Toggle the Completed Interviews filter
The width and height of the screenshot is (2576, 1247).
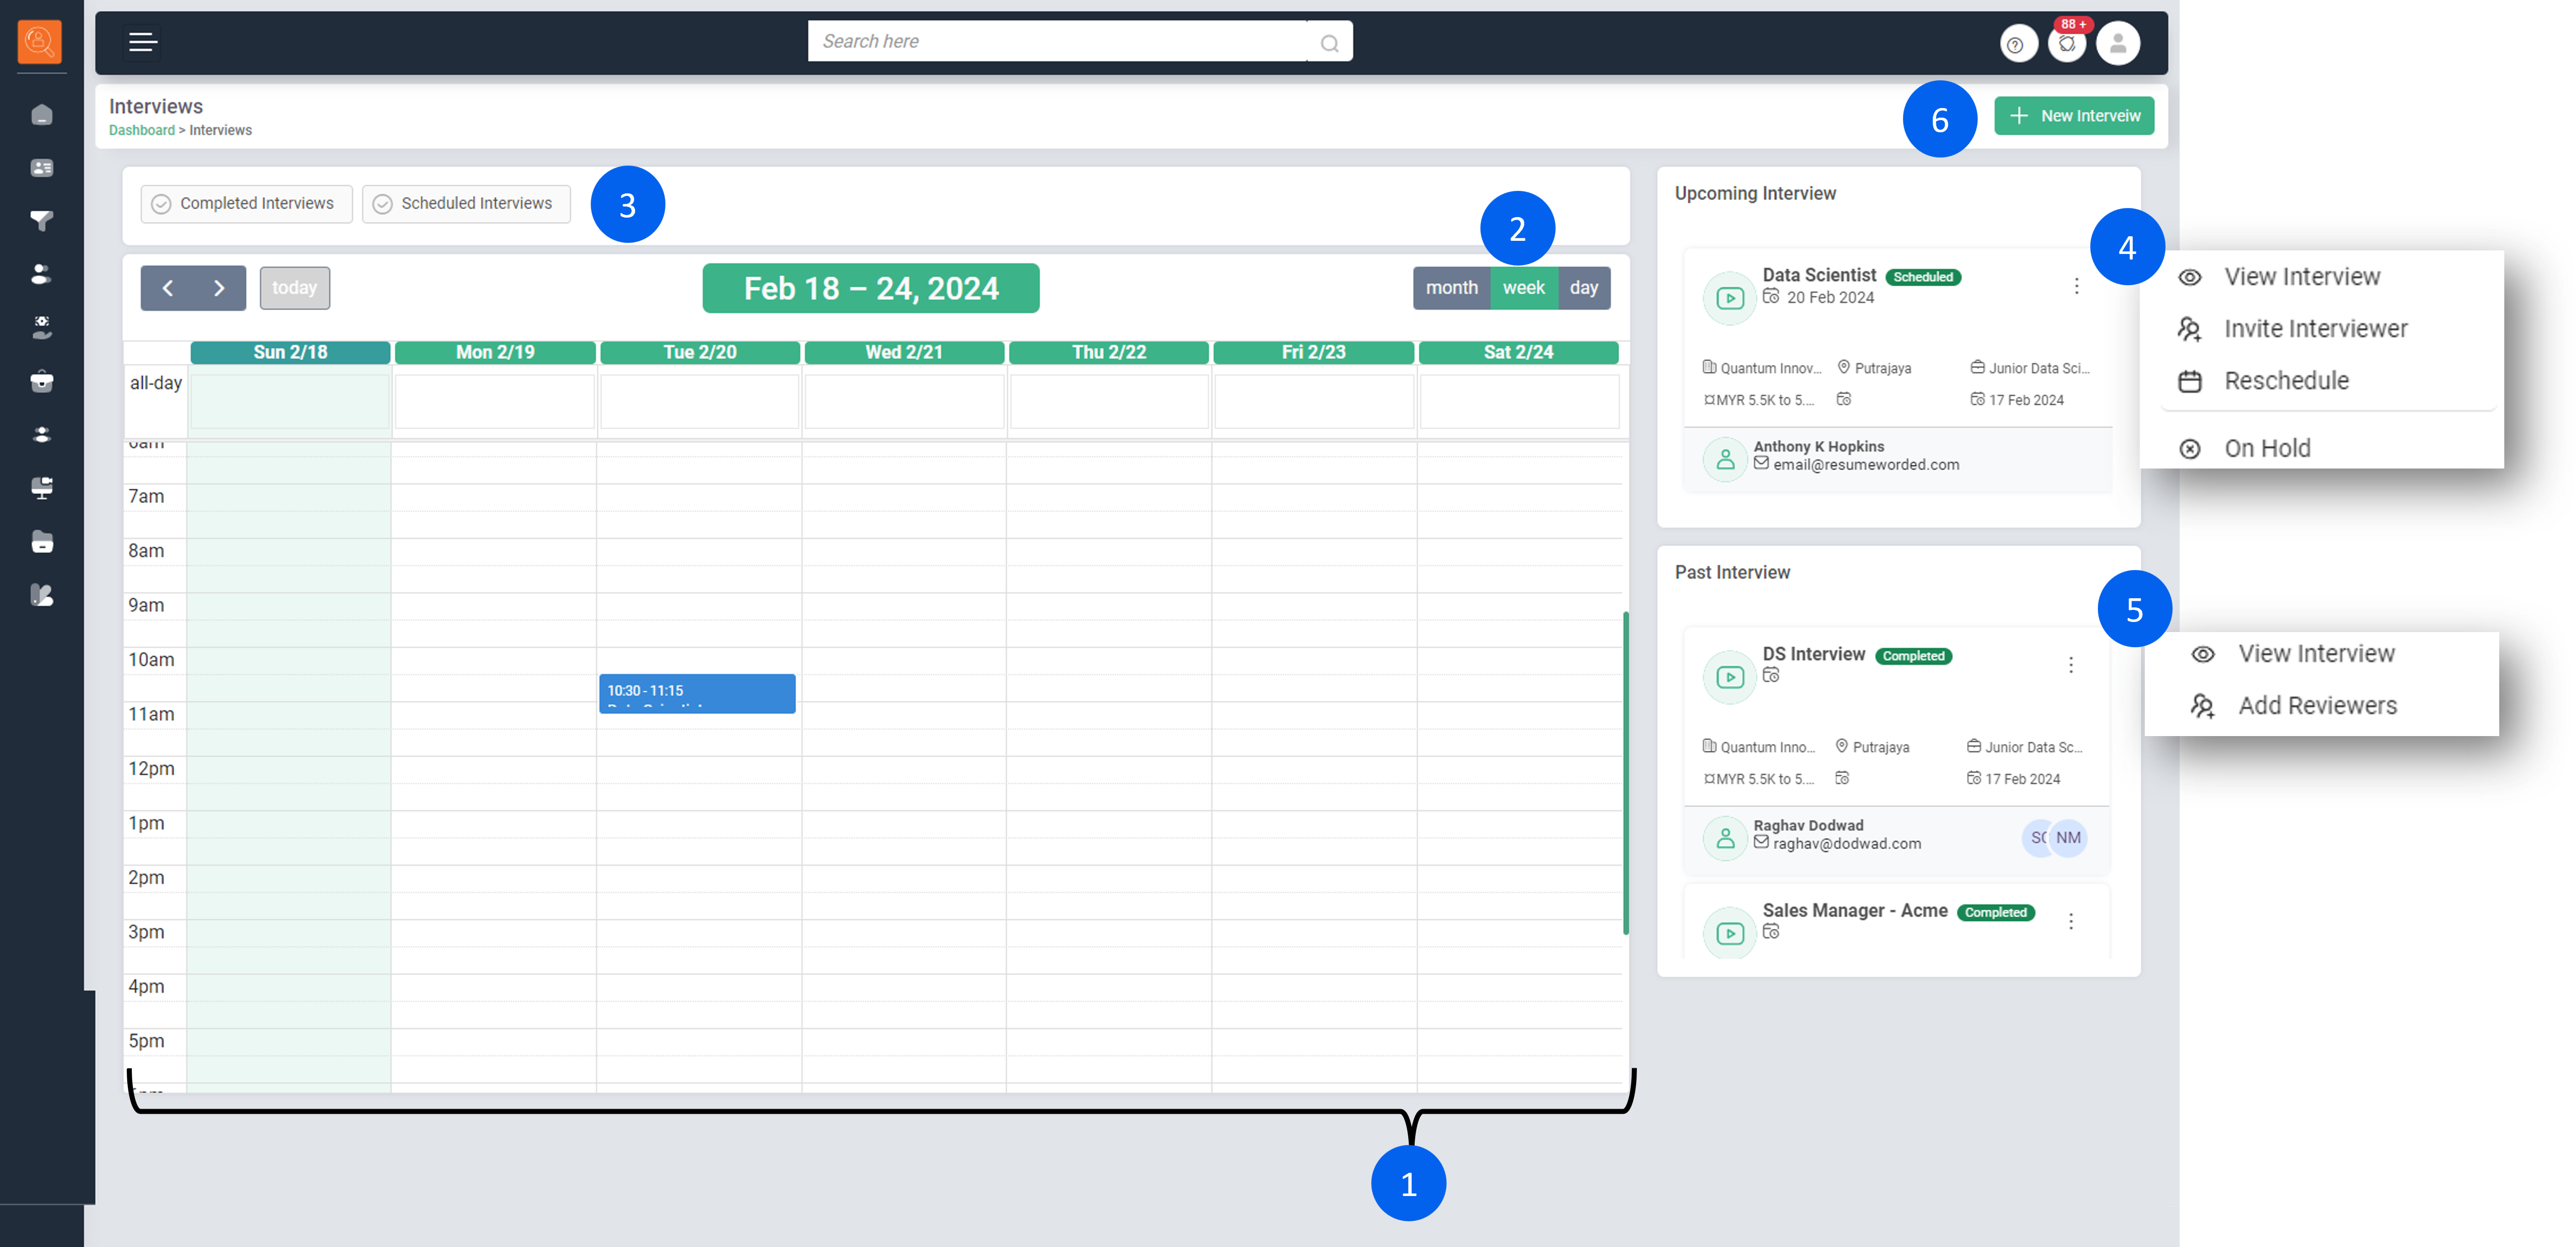pos(246,204)
